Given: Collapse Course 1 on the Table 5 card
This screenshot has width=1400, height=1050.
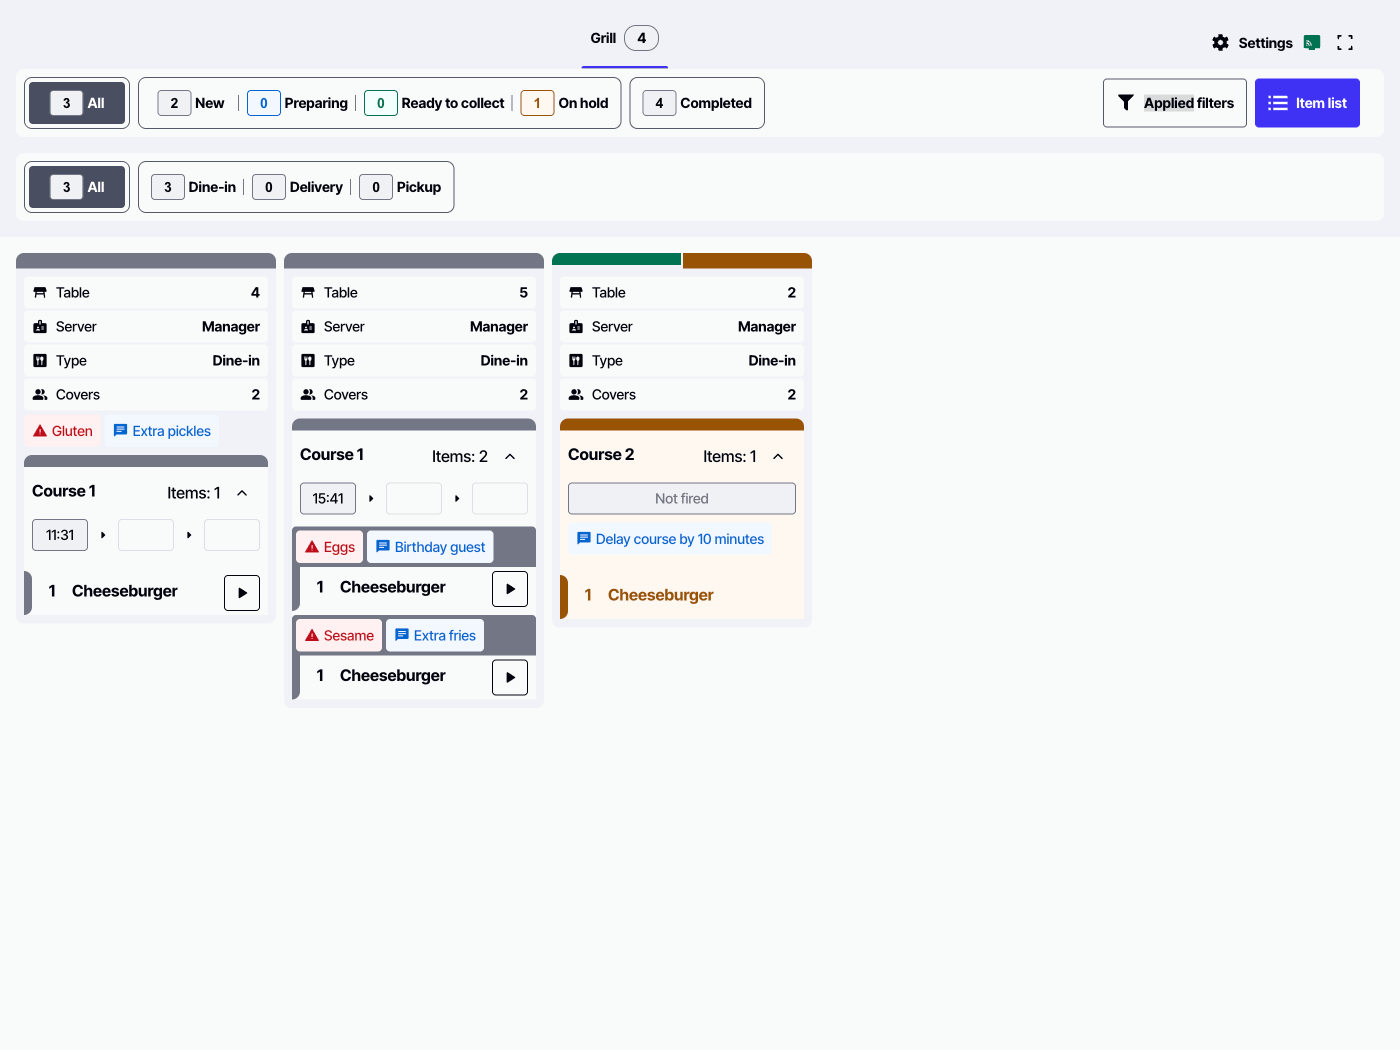Looking at the screenshot, I should (x=510, y=456).
